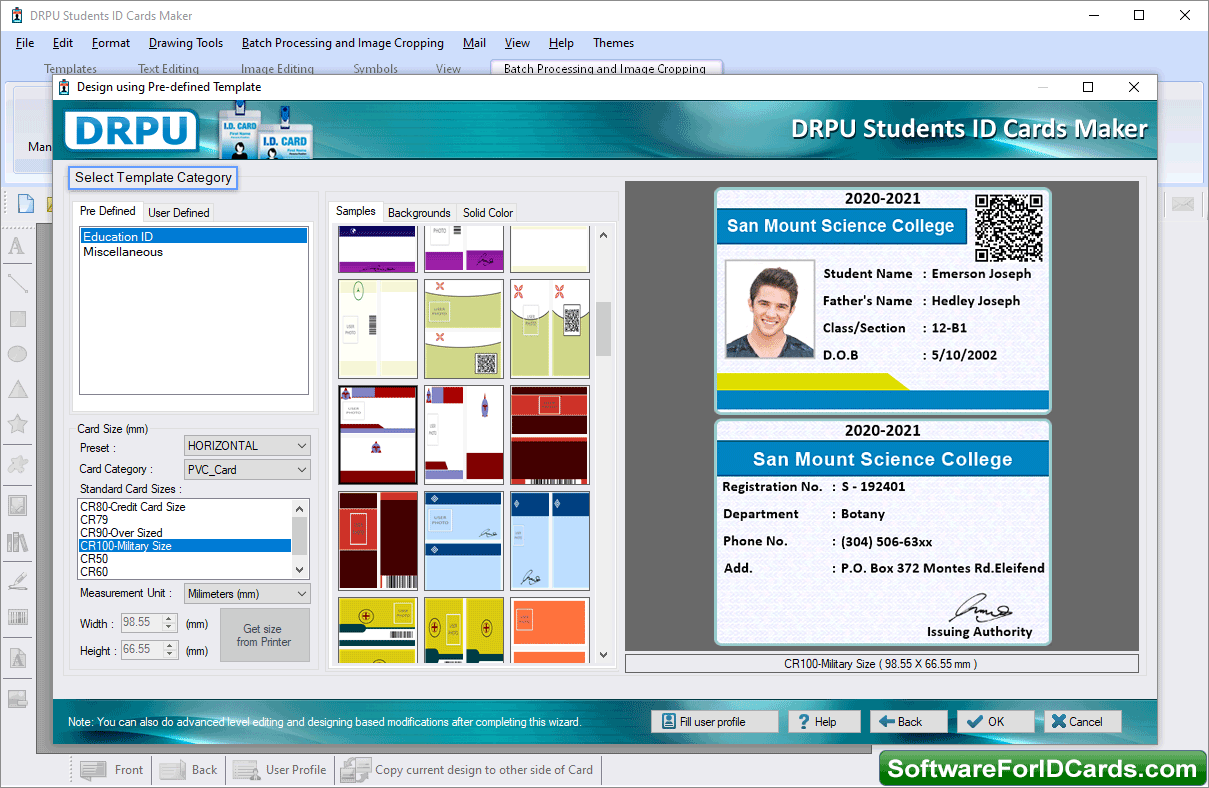Click the mail envelope icon on toolbar

click(x=1183, y=204)
